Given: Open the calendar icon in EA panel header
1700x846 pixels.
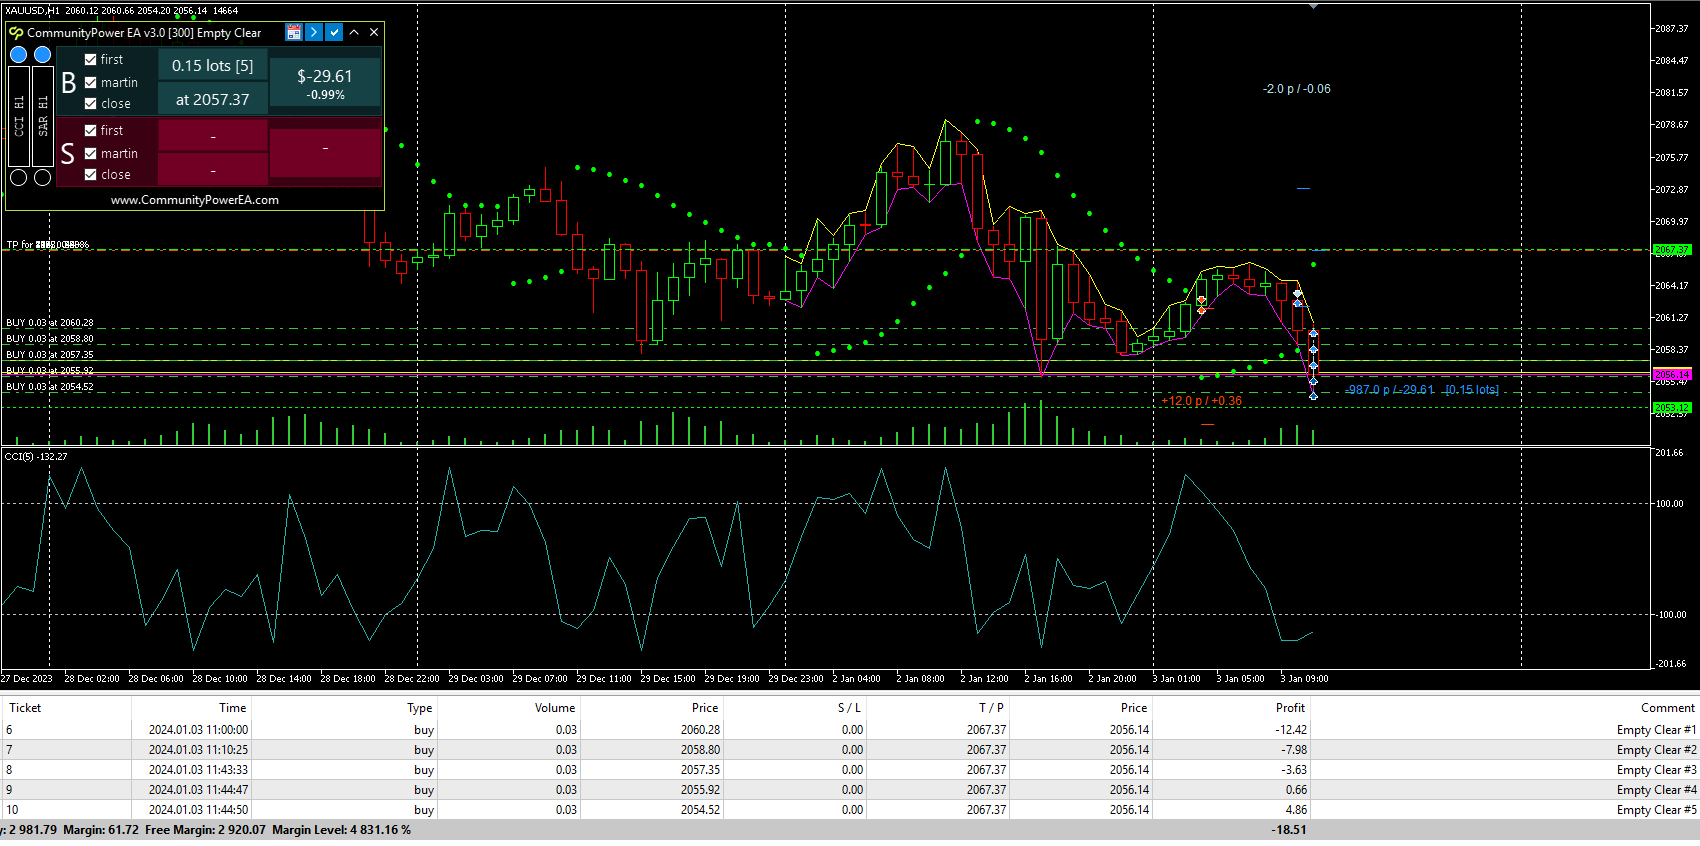Looking at the screenshot, I should pyautogui.click(x=294, y=32).
